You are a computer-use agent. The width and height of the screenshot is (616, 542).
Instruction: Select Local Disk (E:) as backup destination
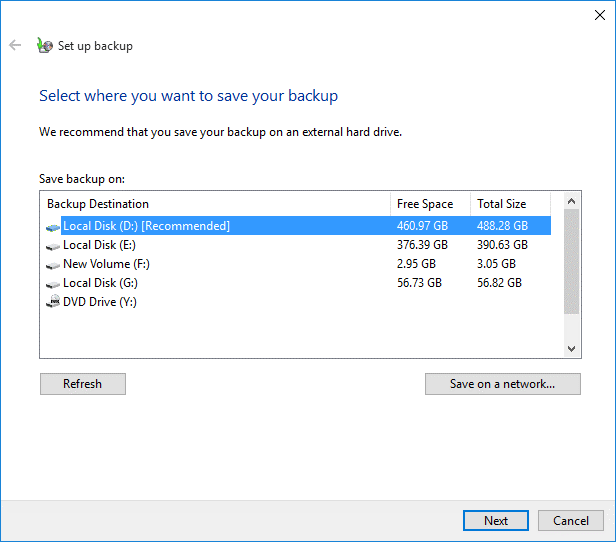[99, 245]
